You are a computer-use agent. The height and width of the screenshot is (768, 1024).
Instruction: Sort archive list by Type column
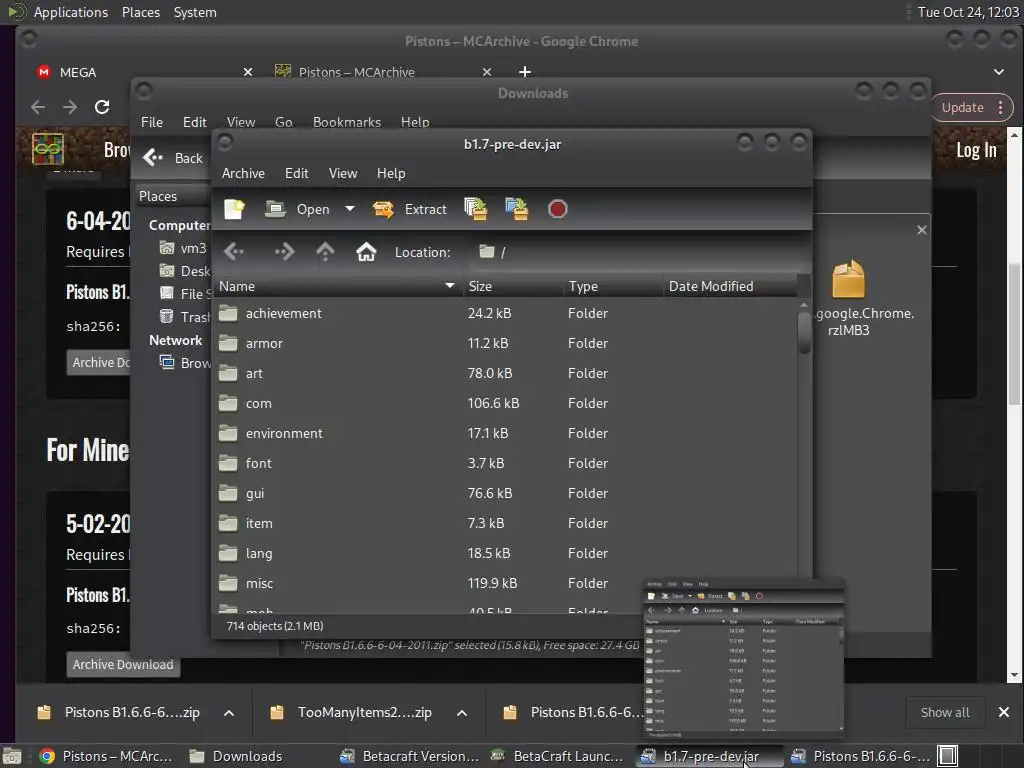click(613, 286)
